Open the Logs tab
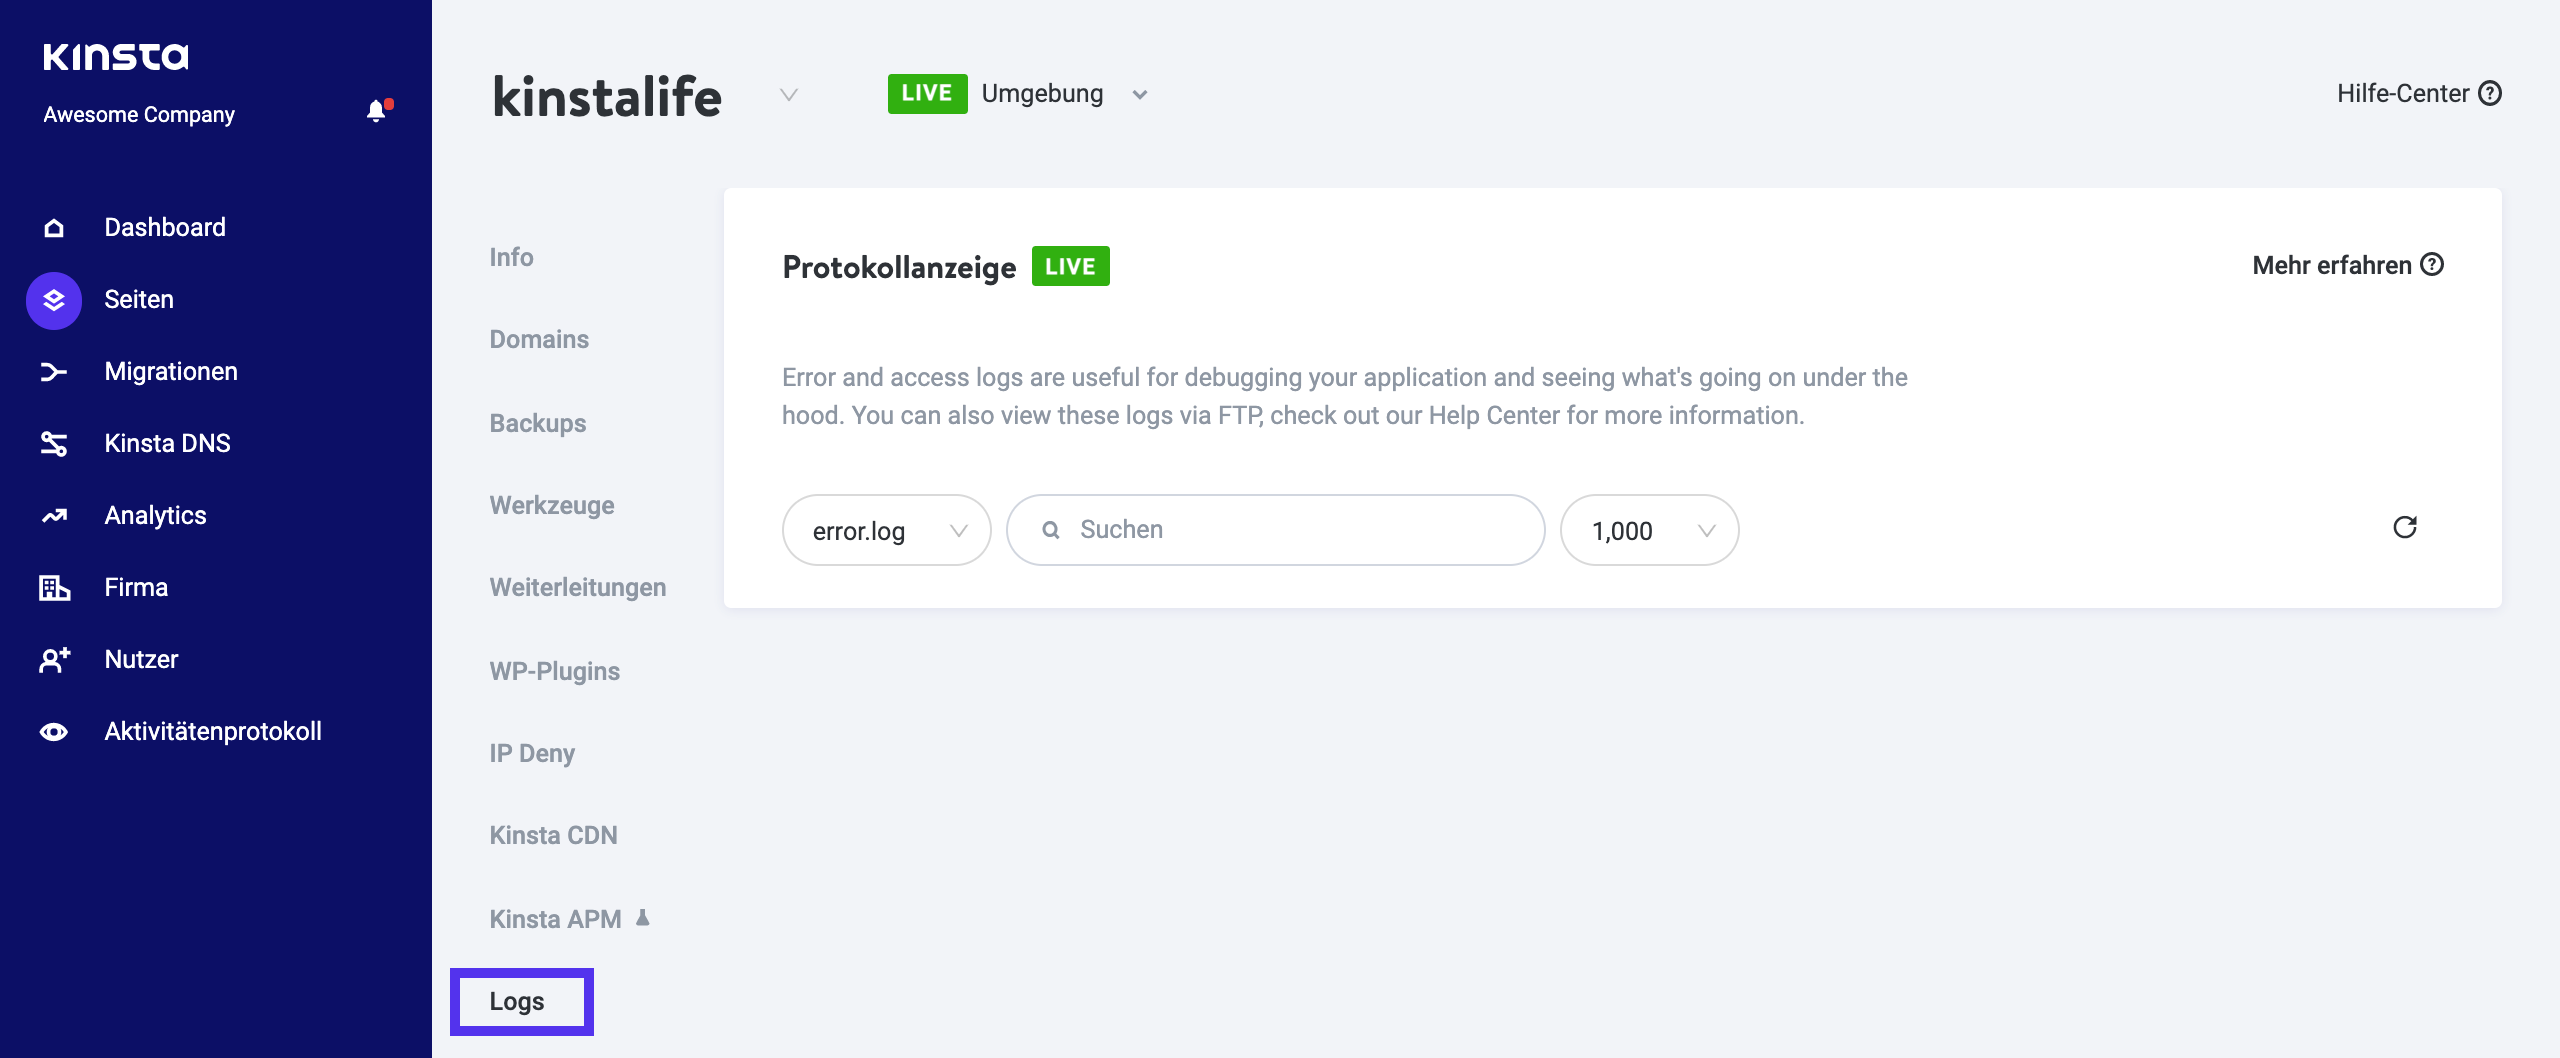Image resolution: width=2560 pixels, height=1058 pixels. (x=517, y=1001)
